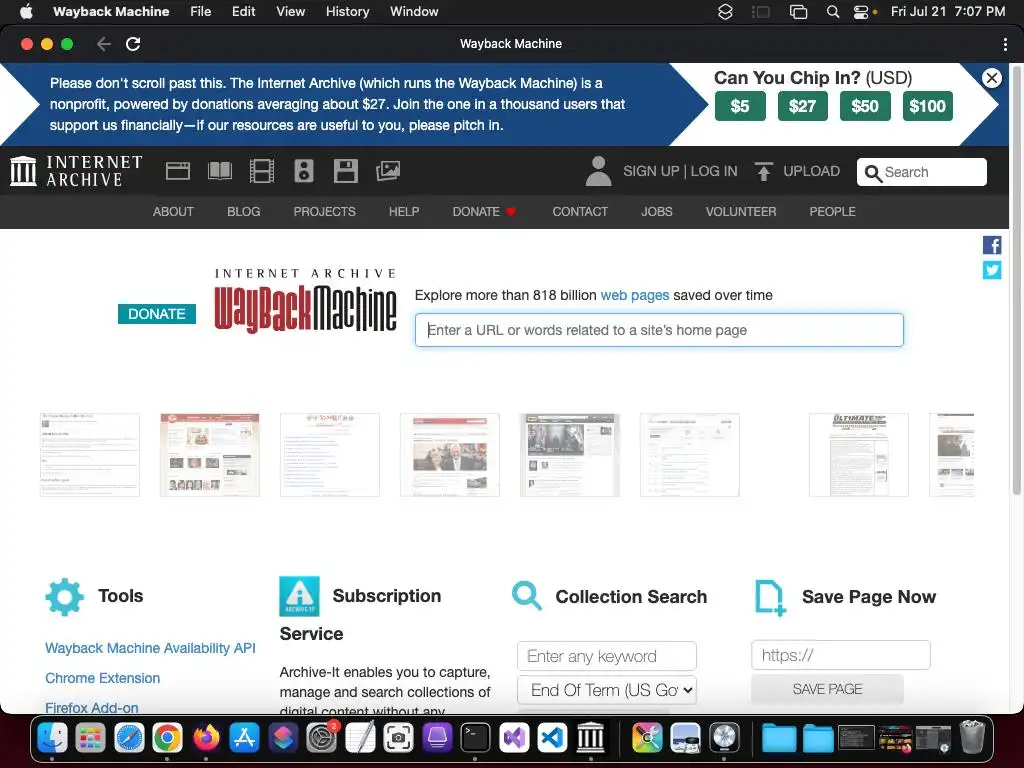The height and width of the screenshot is (768, 1024).
Task: Open the Audio speaker icon
Action: point(304,171)
